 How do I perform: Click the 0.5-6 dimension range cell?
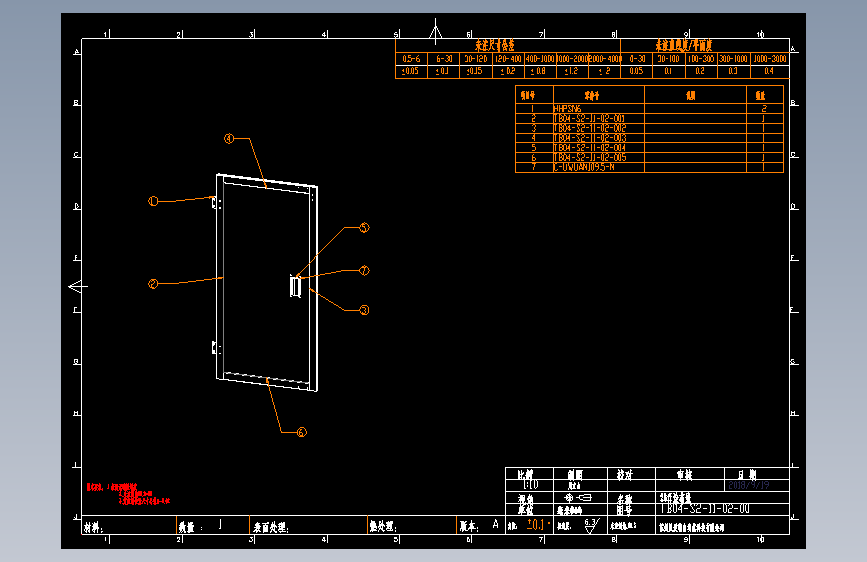(x=411, y=59)
